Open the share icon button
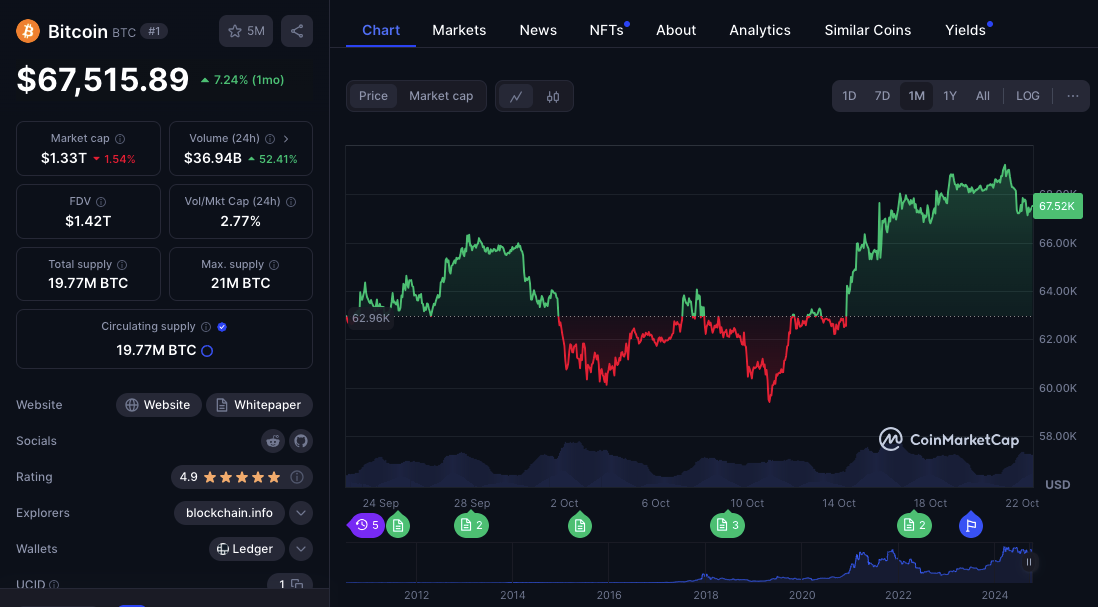 point(297,31)
